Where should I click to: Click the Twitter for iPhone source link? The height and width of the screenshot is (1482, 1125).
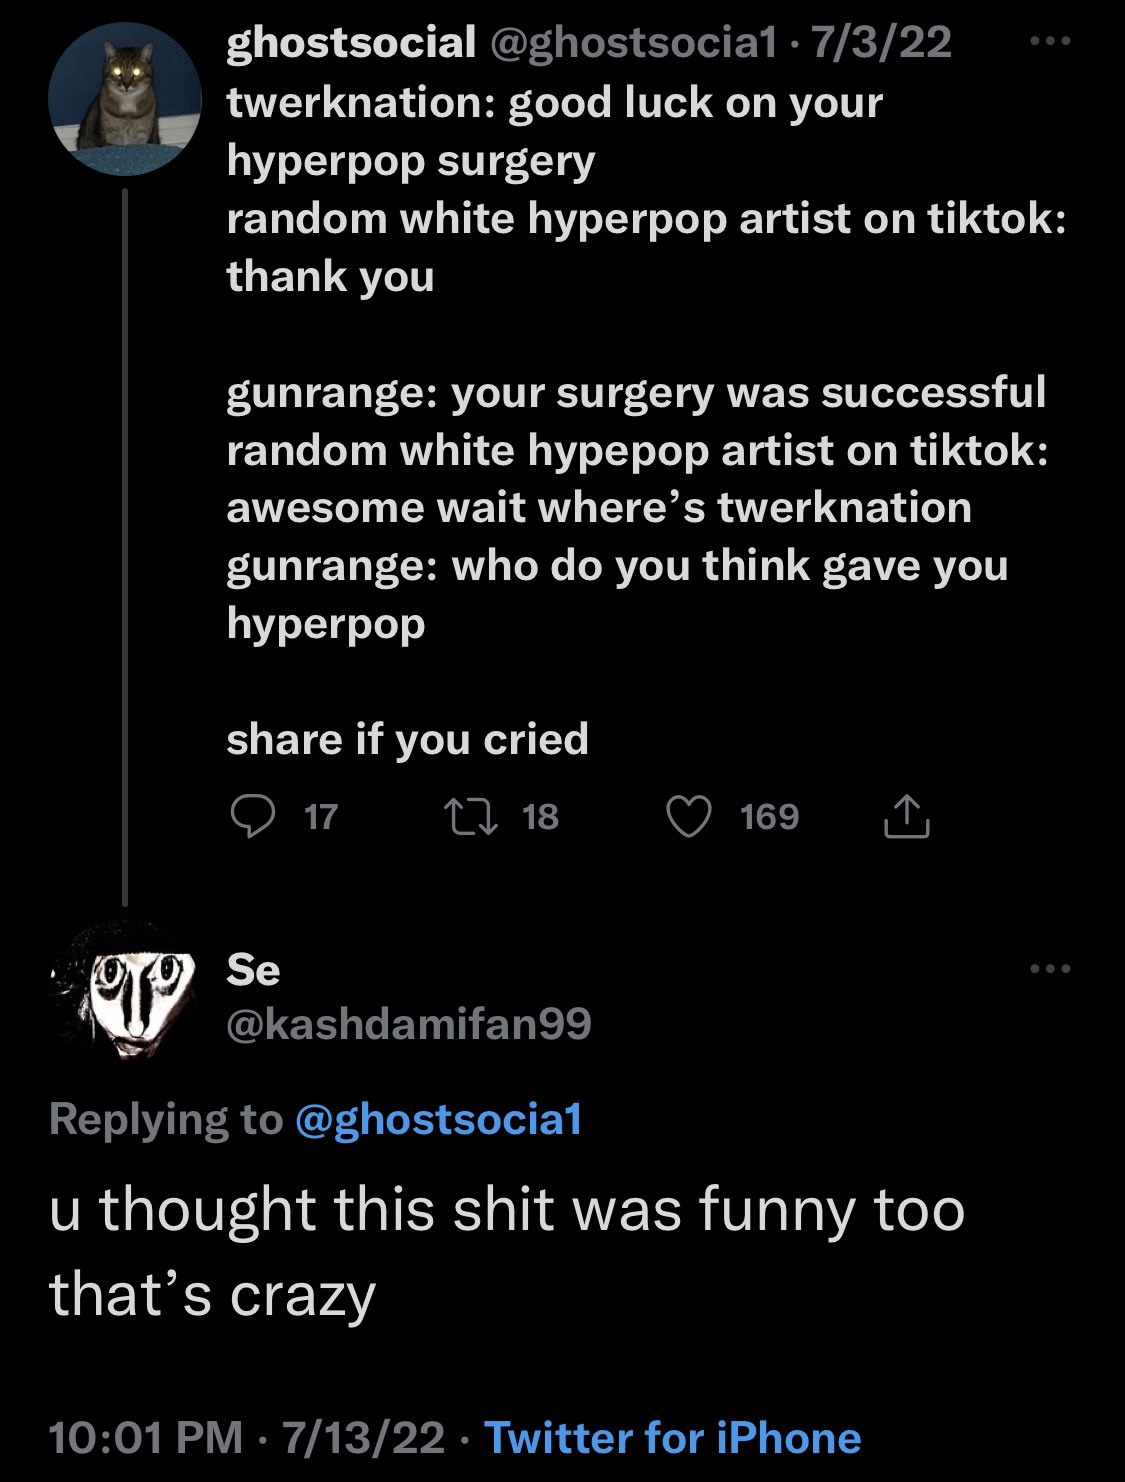tap(673, 1438)
